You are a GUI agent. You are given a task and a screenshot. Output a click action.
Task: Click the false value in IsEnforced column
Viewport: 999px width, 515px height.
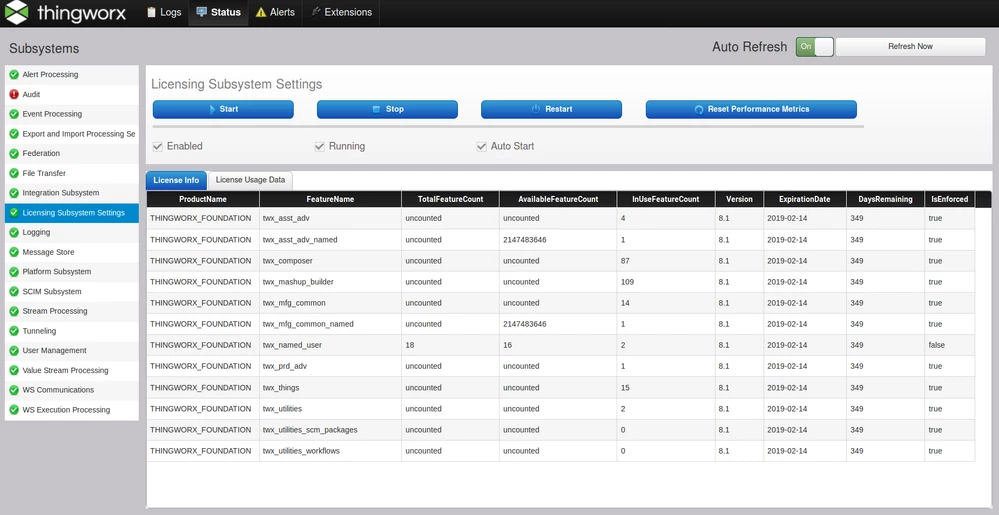(x=937, y=345)
